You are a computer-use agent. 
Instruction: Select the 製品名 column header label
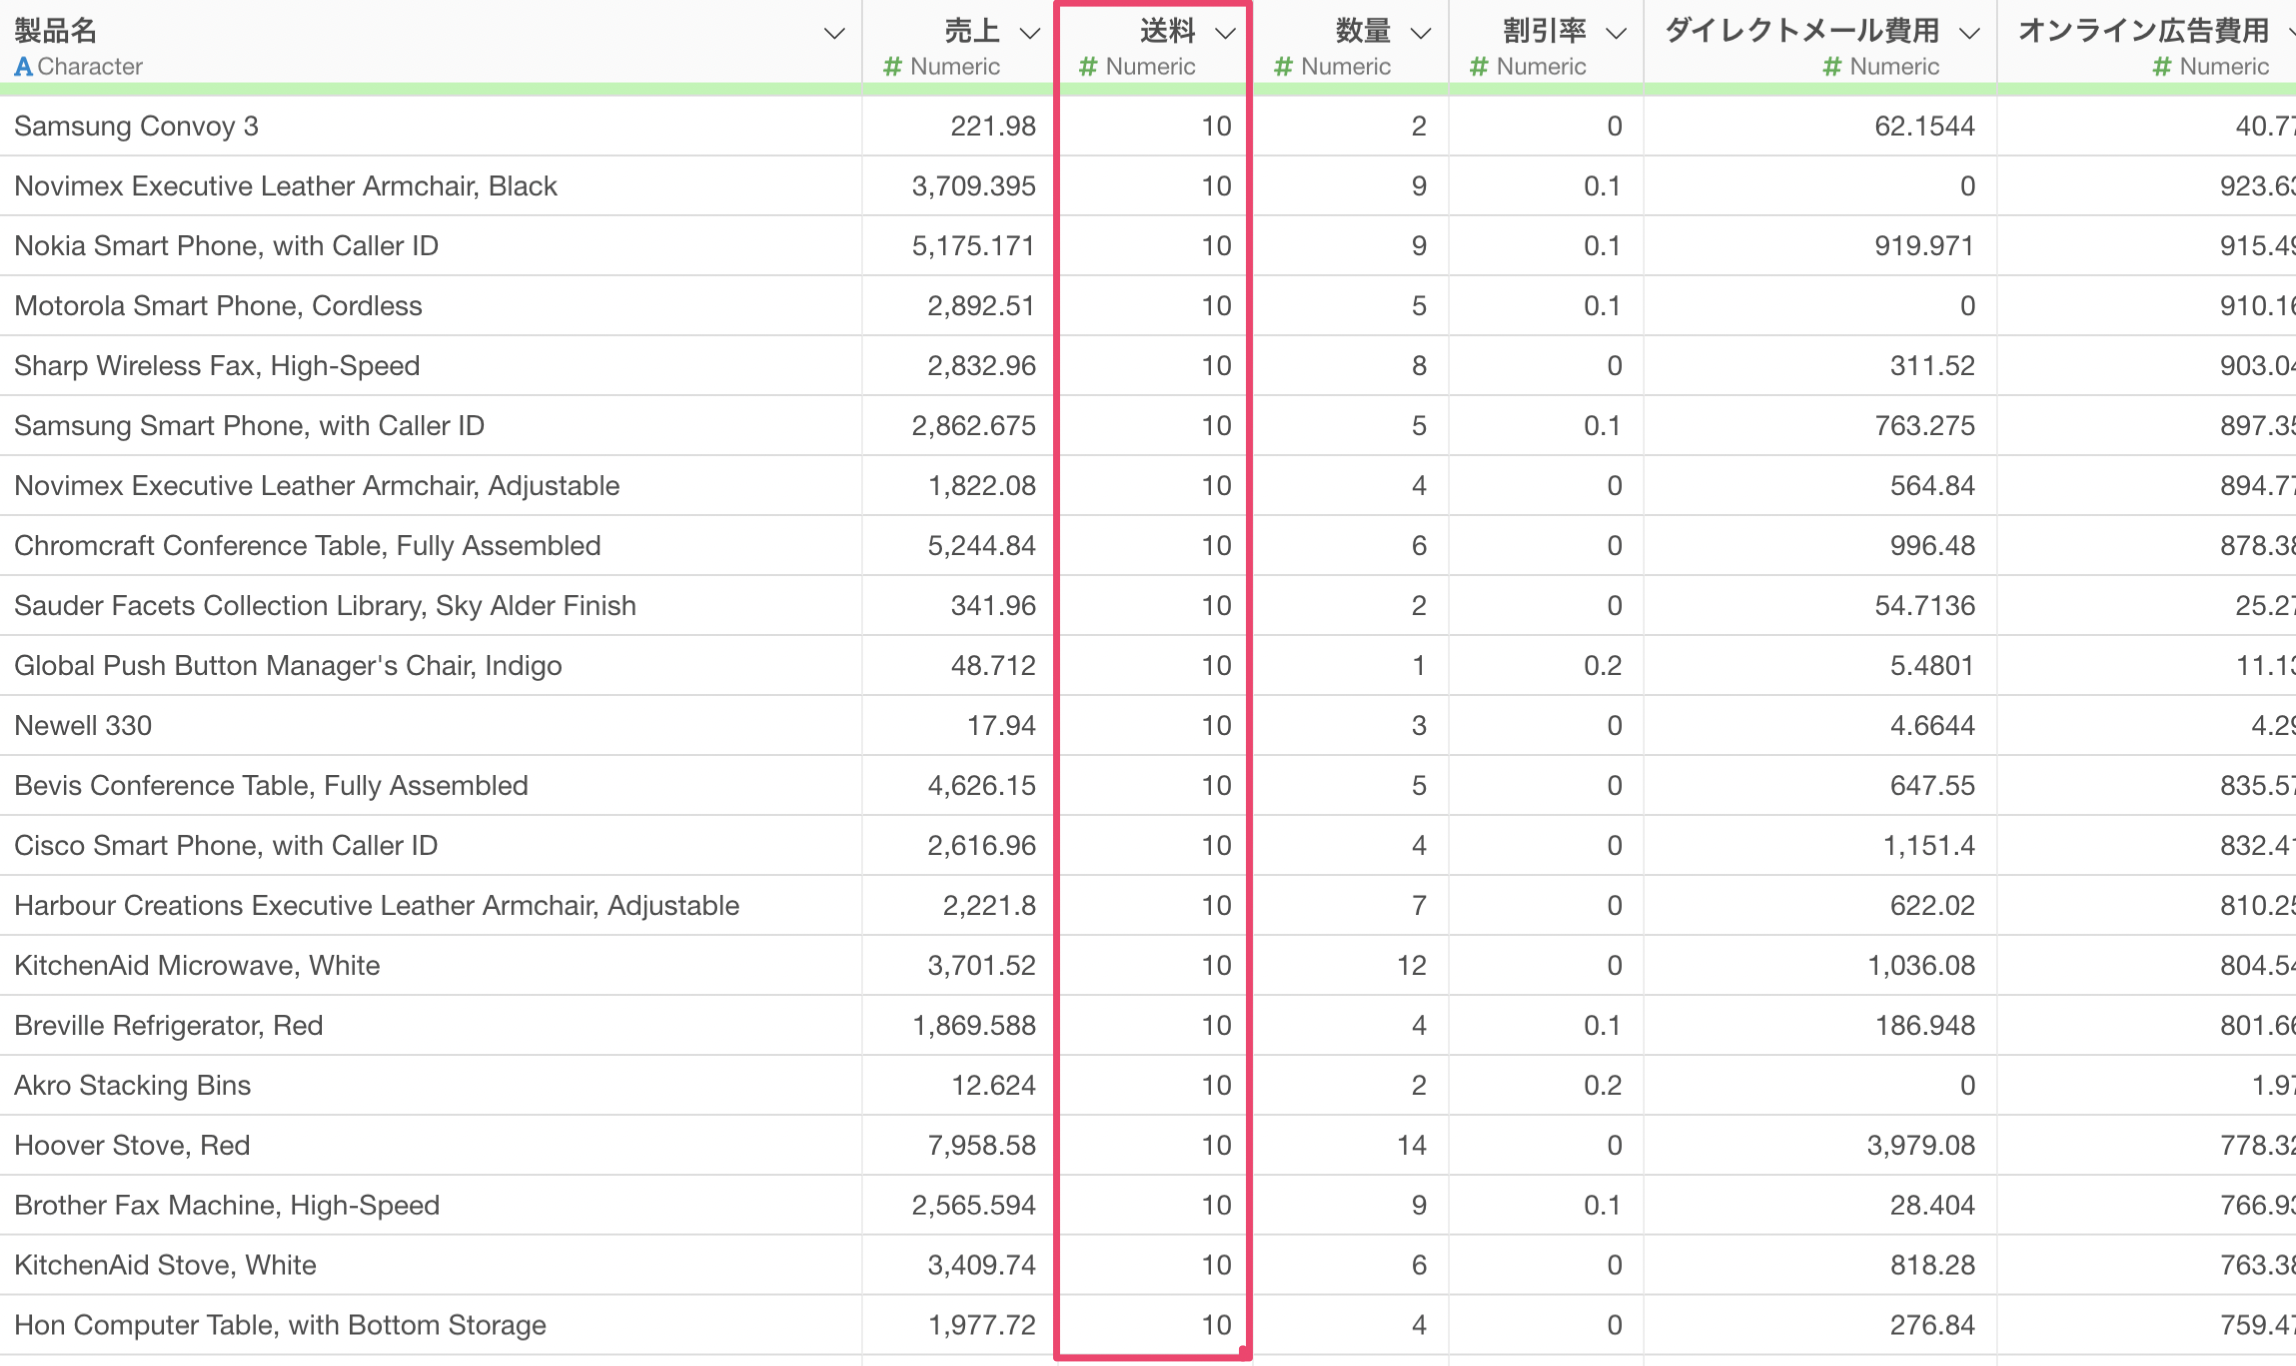pyautogui.click(x=56, y=31)
